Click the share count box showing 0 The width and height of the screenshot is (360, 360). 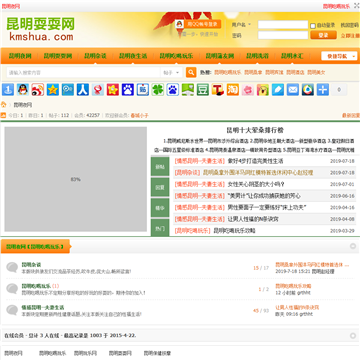339,89
